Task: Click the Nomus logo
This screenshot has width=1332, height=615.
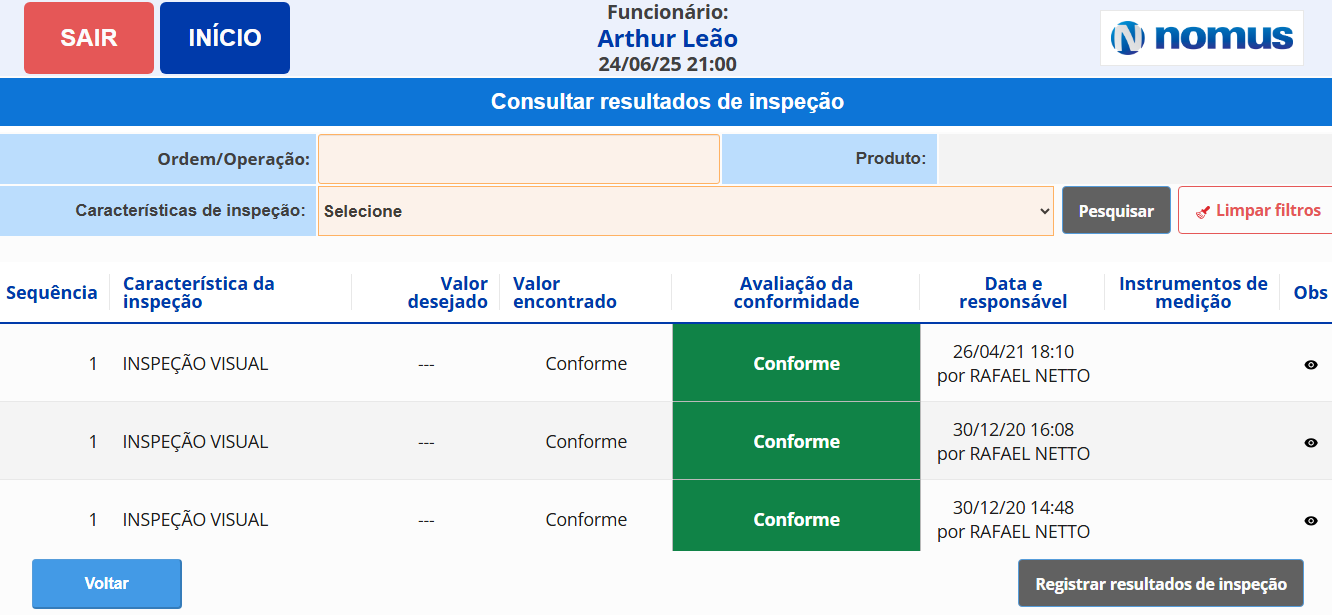Action: [x=1201, y=38]
